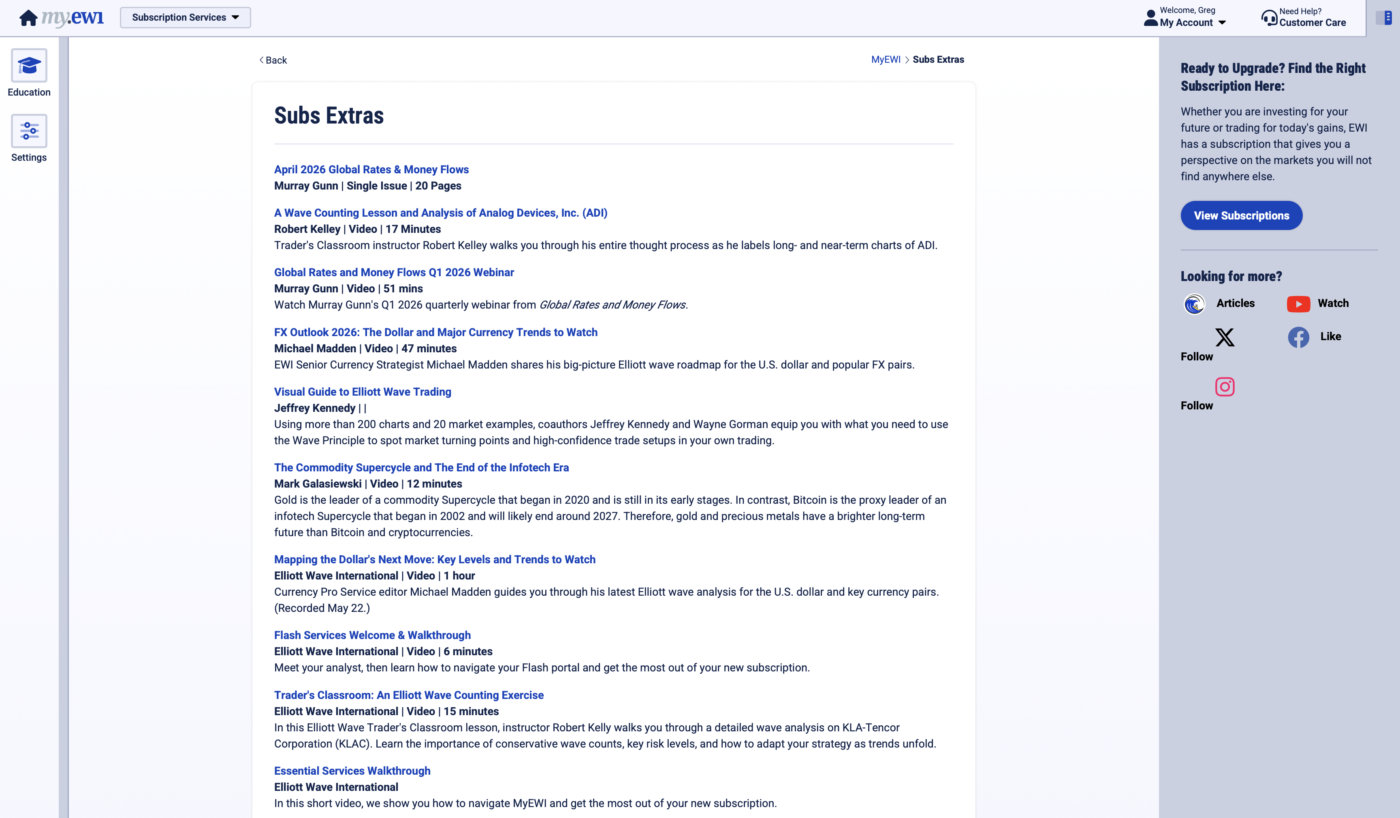This screenshot has height=818, width=1400.
Task: Click "Robert Kelley | Video | 17 Minutes"
Action: pos(358,229)
